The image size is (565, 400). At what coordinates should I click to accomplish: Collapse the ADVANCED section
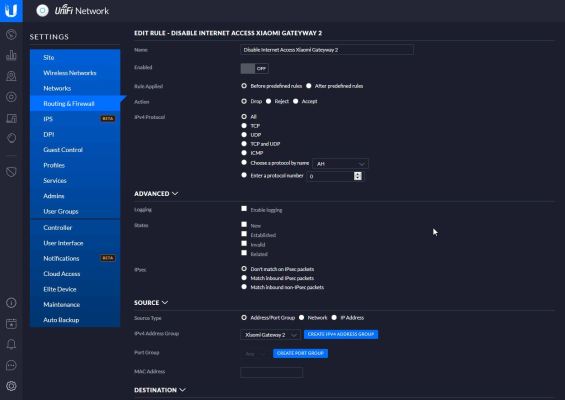pos(156,194)
